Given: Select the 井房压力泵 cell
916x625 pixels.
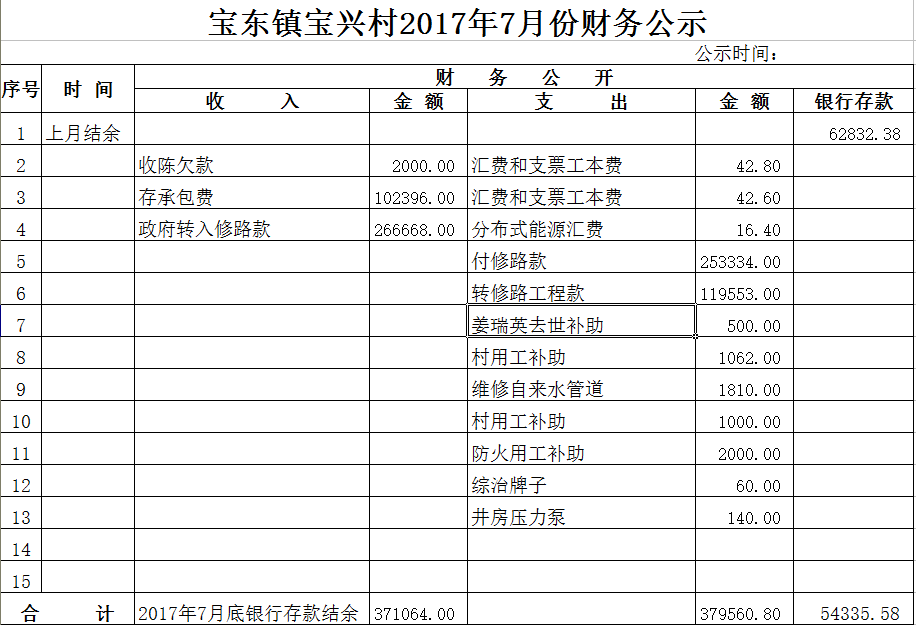Looking at the screenshot, I should click(x=581, y=513).
